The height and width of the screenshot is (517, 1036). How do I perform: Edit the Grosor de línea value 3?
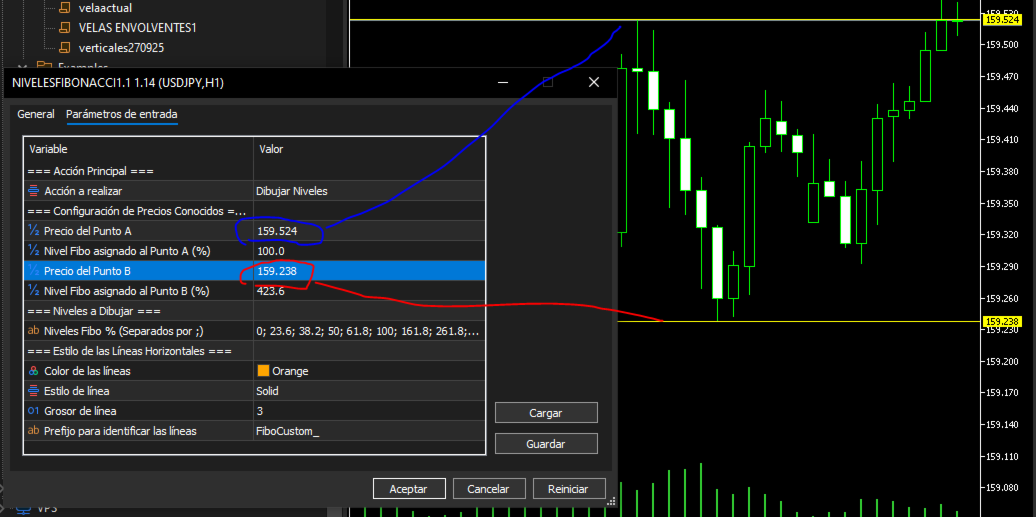point(370,411)
